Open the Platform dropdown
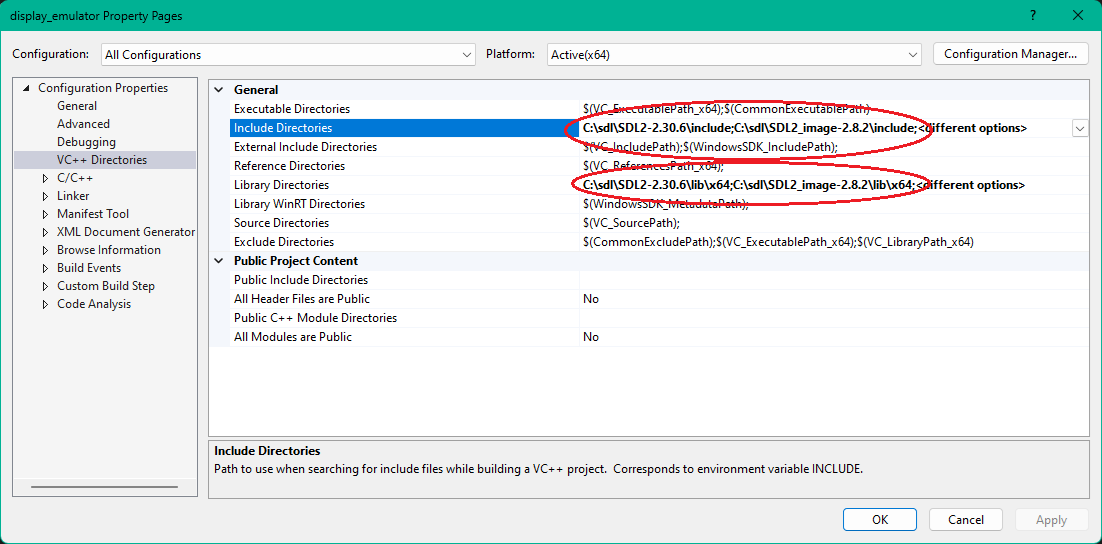This screenshot has height=544, width=1102. point(912,55)
